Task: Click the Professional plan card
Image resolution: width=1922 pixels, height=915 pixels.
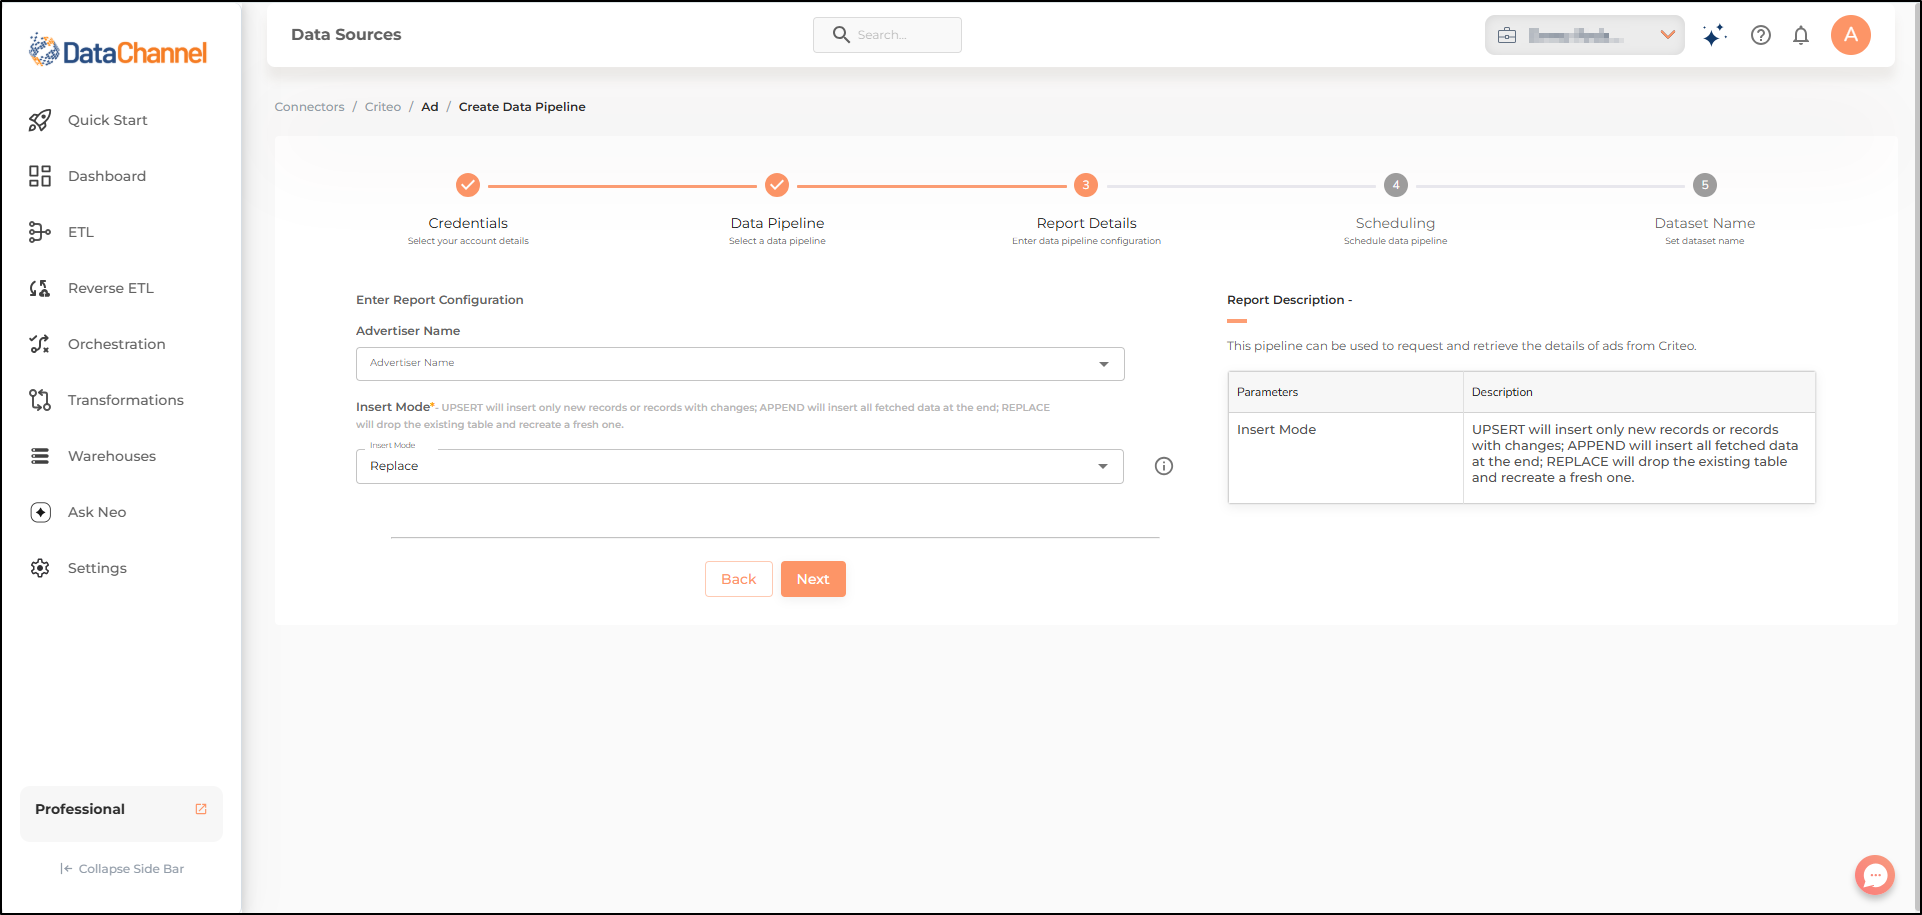Action: click(x=121, y=813)
